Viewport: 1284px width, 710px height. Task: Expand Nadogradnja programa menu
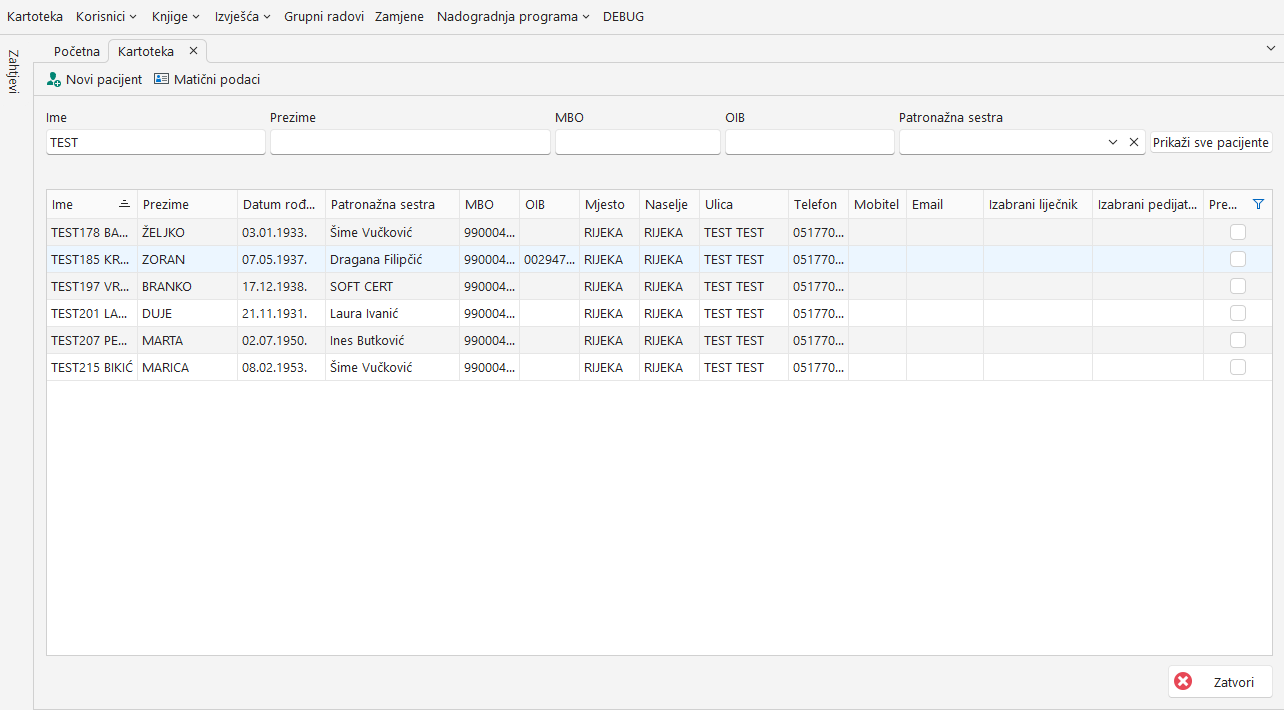pyautogui.click(x=513, y=17)
